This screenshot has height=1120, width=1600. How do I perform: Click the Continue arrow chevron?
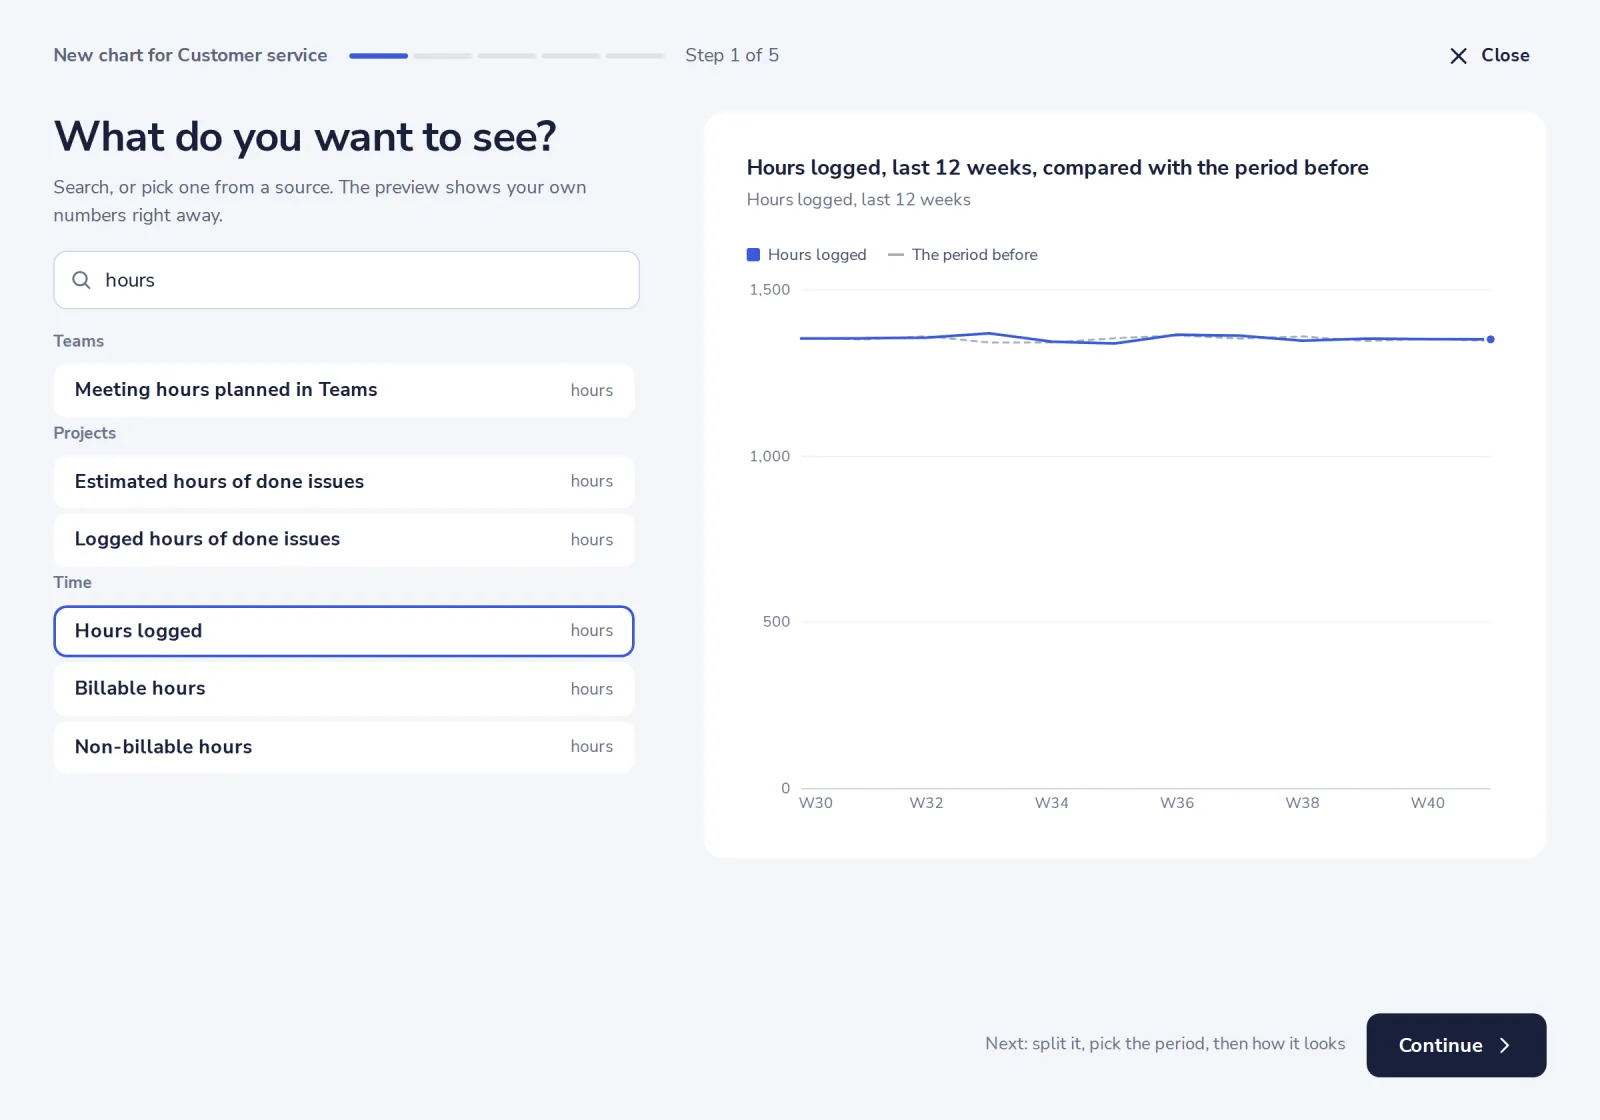tap(1504, 1045)
